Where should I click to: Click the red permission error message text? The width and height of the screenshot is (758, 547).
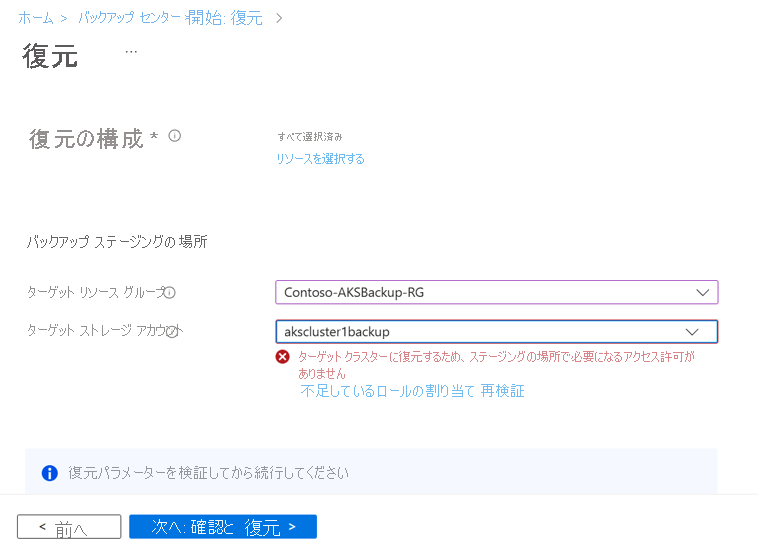pyautogui.click(x=496, y=365)
